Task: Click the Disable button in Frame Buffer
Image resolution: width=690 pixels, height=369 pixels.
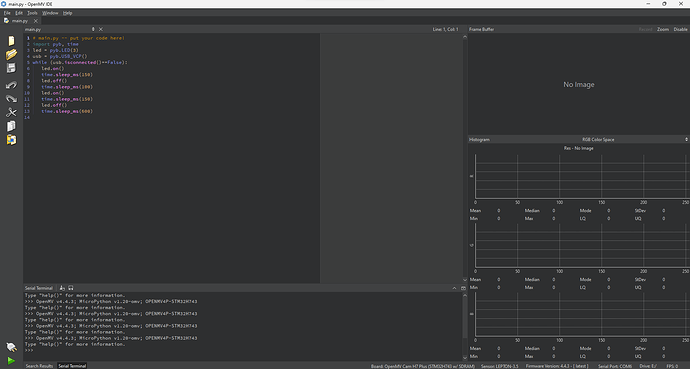Action: tap(680, 29)
